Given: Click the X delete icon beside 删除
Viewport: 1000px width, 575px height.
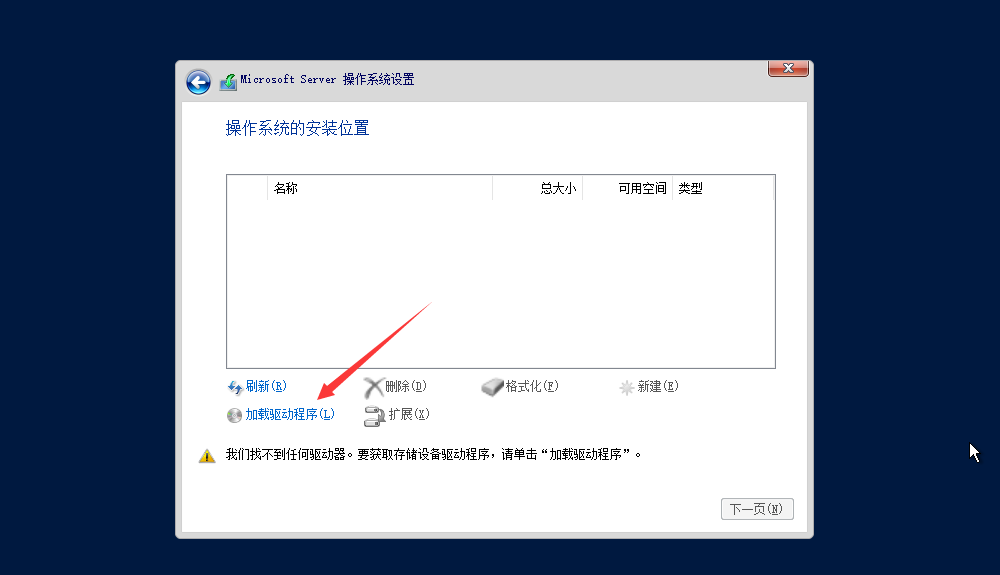Looking at the screenshot, I should [x=373, y=387].
